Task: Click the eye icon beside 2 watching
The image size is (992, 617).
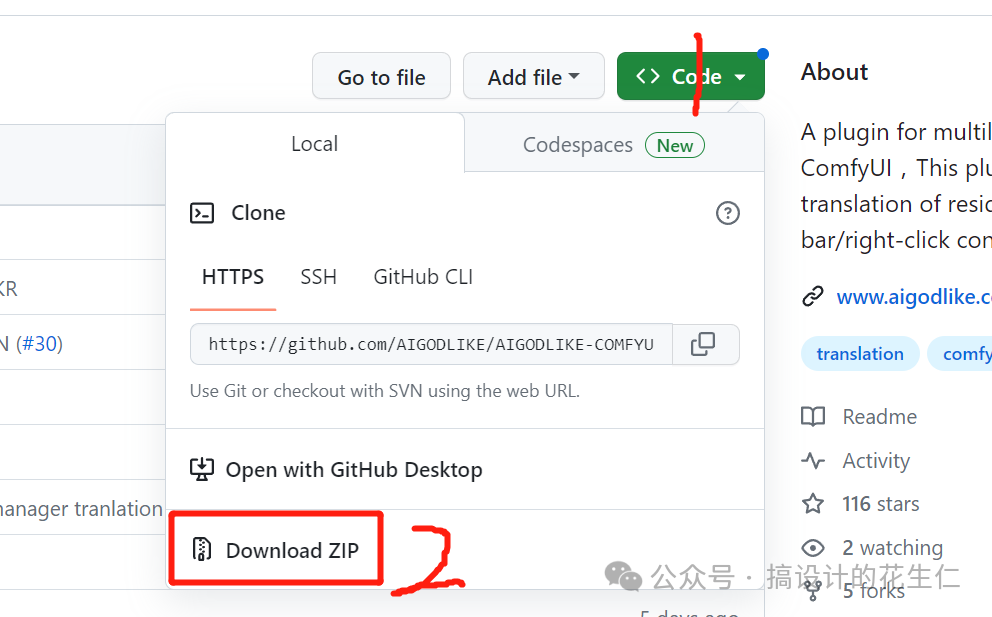Action: tap(813, 548)
